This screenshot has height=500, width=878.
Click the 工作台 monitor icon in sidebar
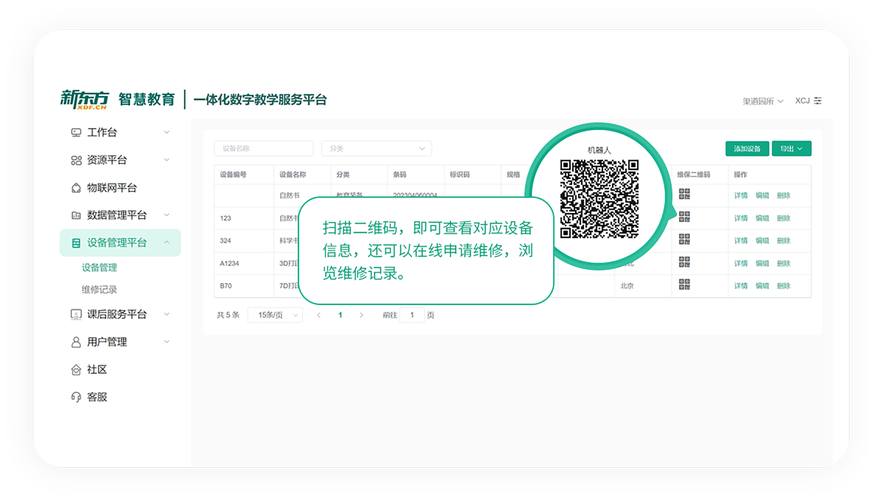coord(76,133)
